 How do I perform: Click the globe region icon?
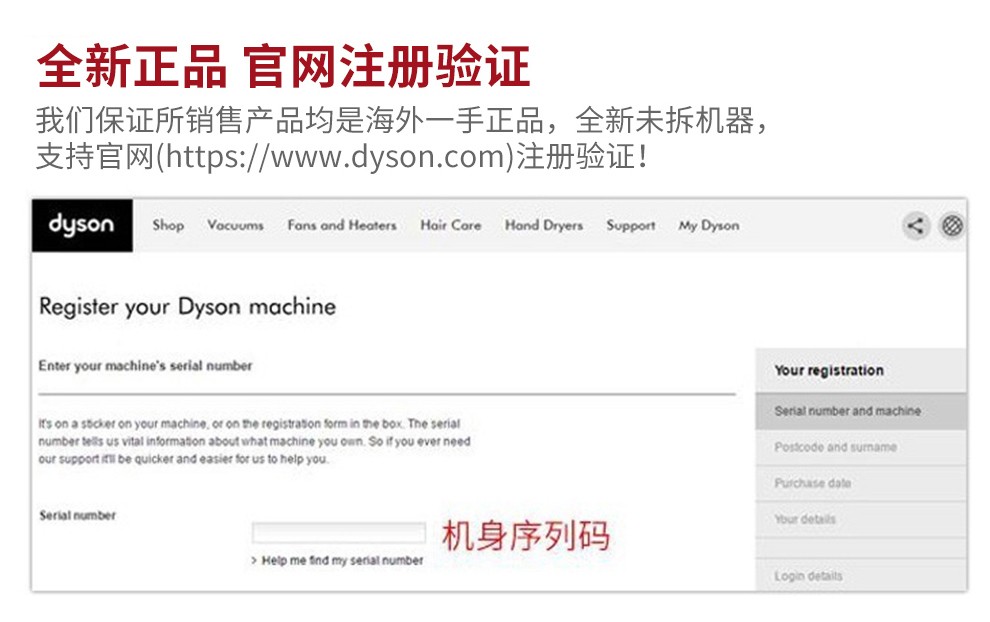pyautogui.click(x=952, y=225)
